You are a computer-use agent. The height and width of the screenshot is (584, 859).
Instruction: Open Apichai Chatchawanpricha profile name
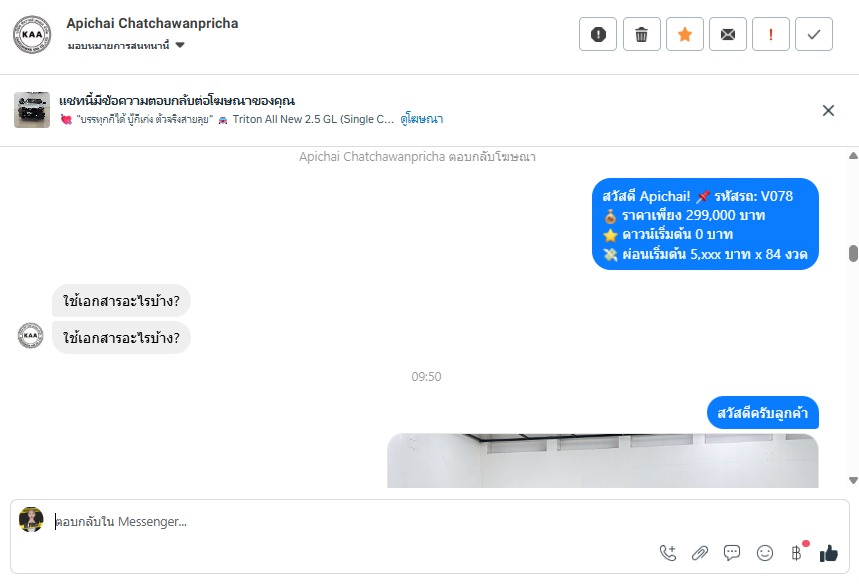click(152, 24)
